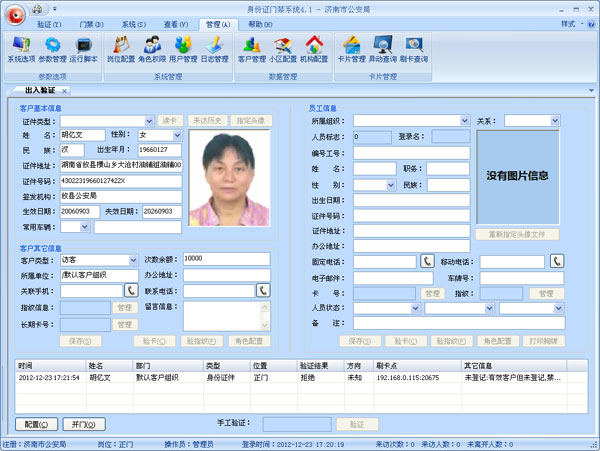The width and height of the screenshot is (600, 451).
Task: Open the 样式 style dropdown
Action: coord(572,24)
